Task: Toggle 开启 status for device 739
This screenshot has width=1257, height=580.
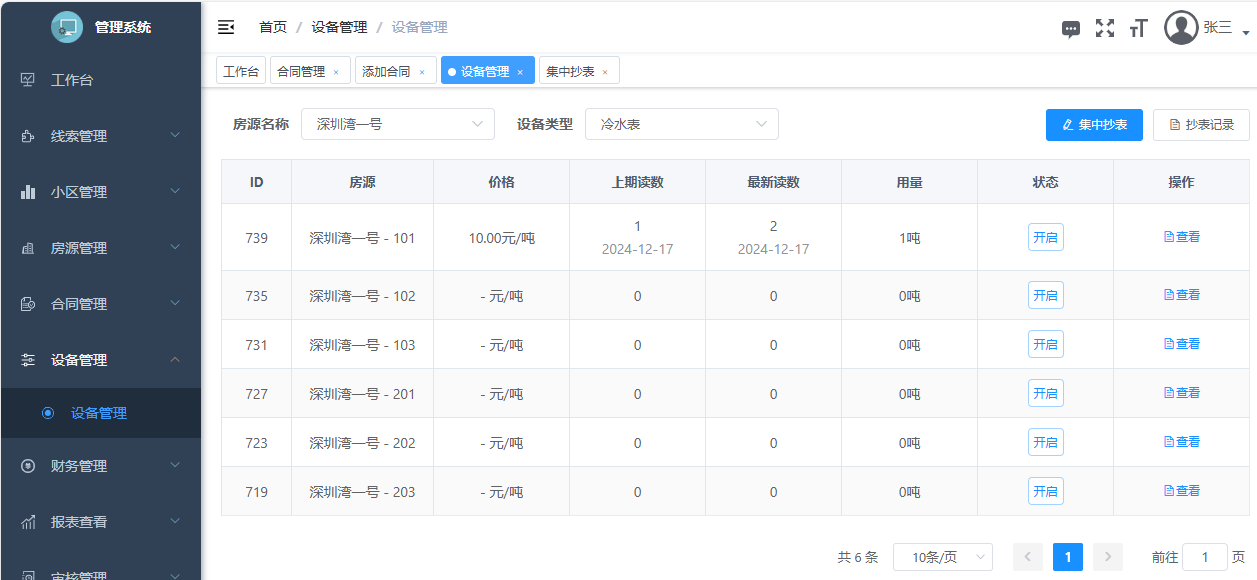Action: 1045,238
